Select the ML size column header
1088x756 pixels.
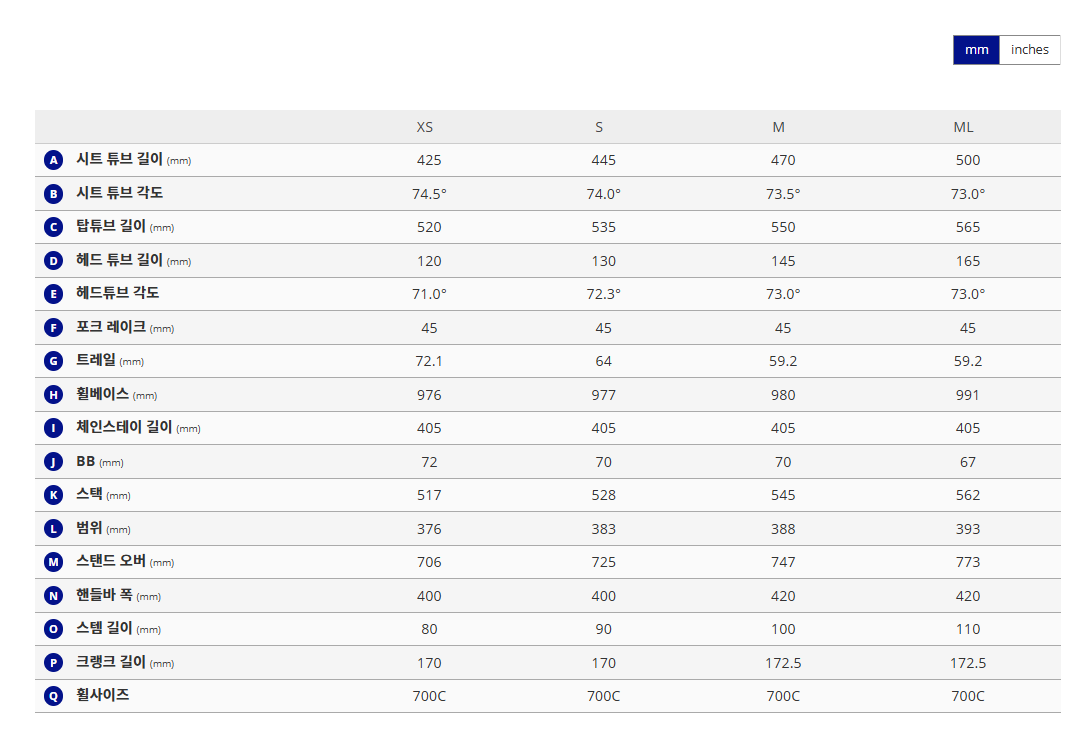[963, 127]
